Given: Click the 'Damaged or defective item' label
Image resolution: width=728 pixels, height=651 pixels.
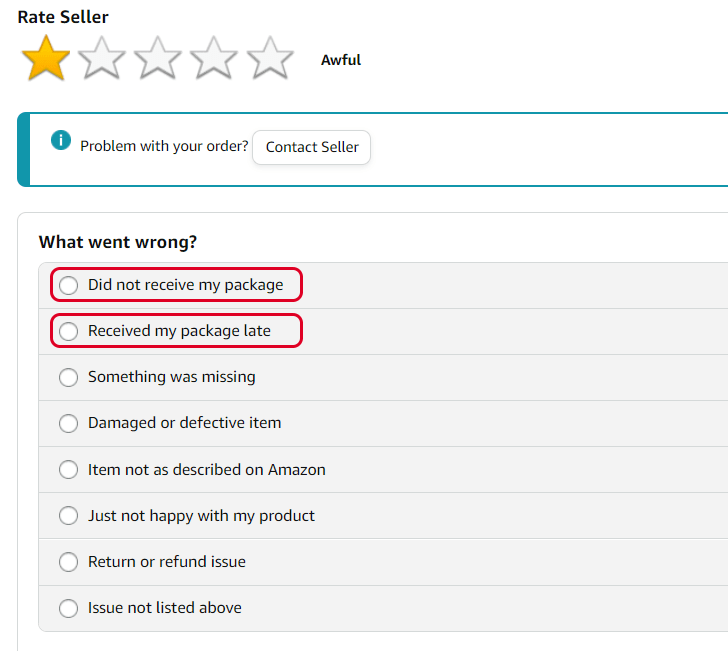Looking at the screenshot, I should point(184,423).
